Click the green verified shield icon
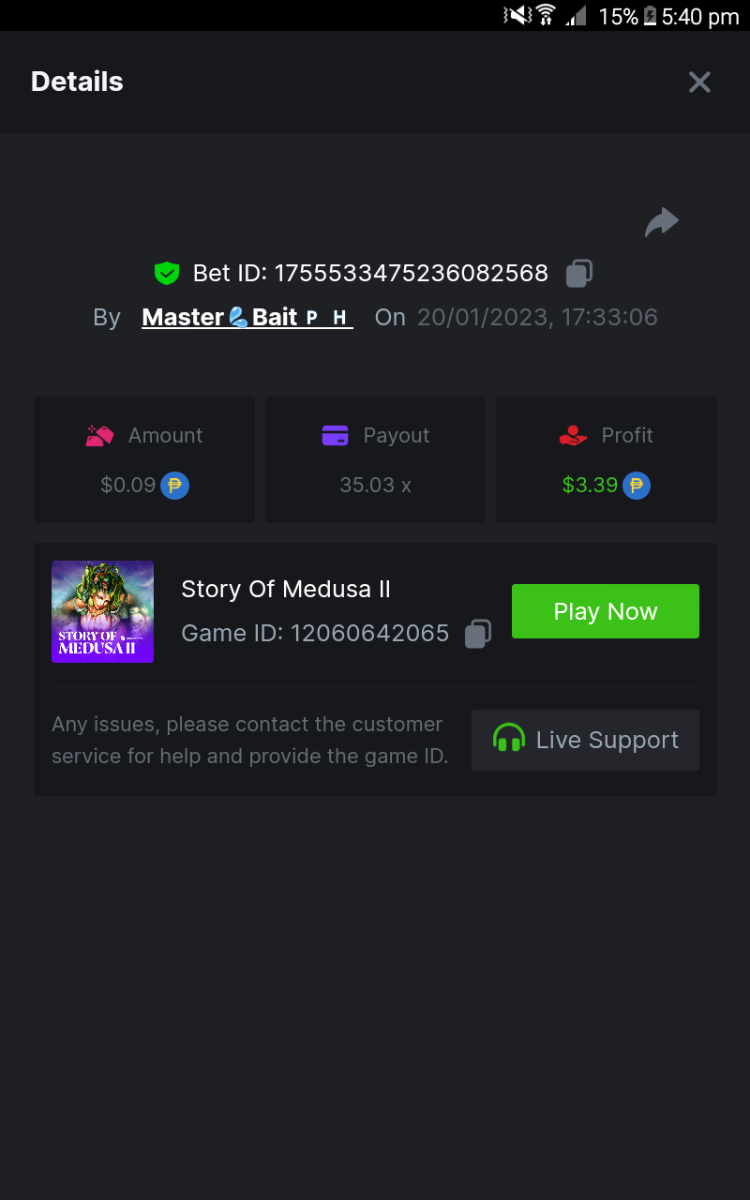The width and height of the screenshot is (750, 1200). (166, 273)
